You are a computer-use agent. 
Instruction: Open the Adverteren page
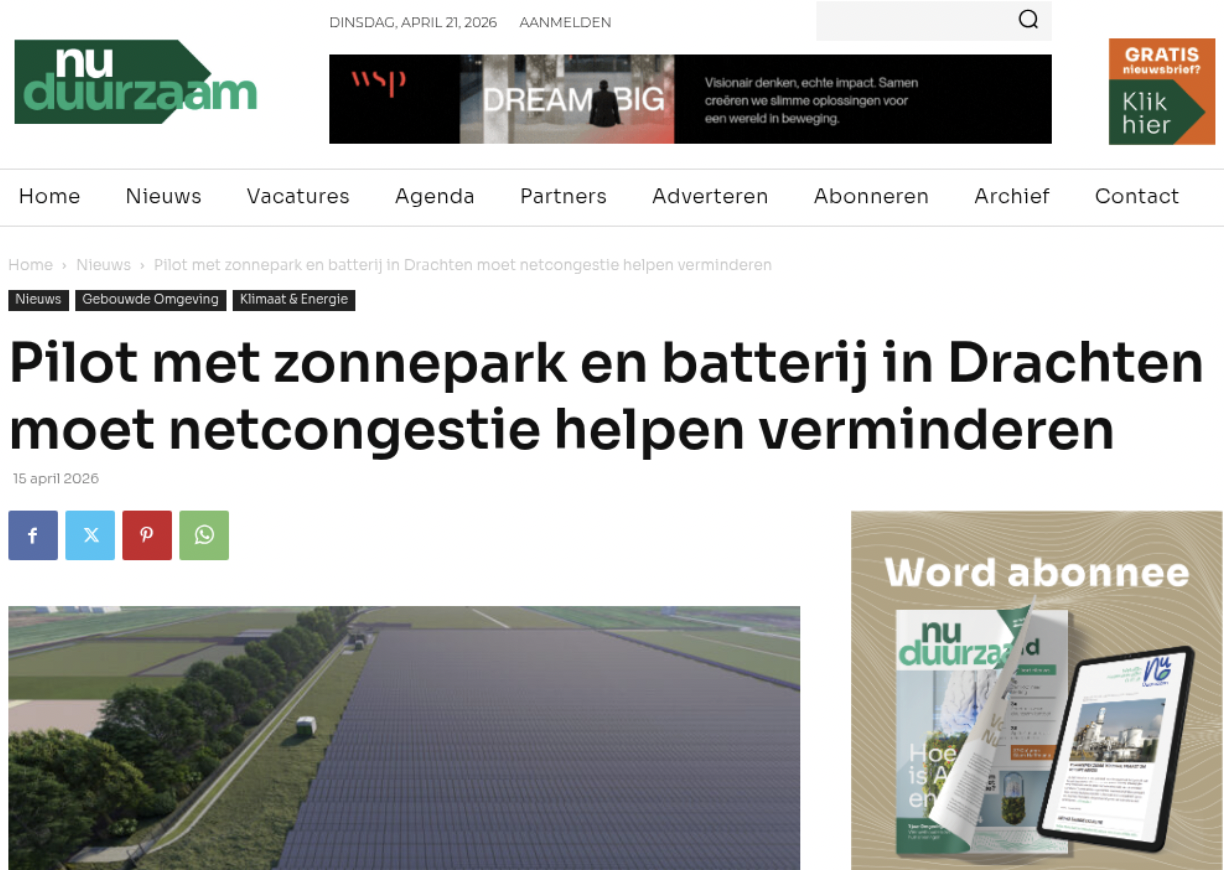pyautogui.click(x=710, y=196)
